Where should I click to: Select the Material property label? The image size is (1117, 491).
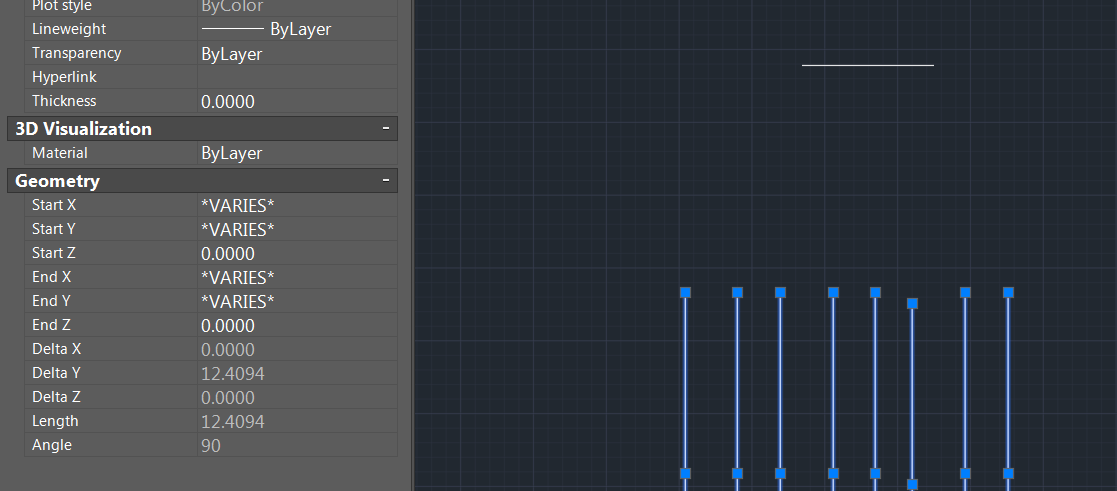[x=60, y=153]
